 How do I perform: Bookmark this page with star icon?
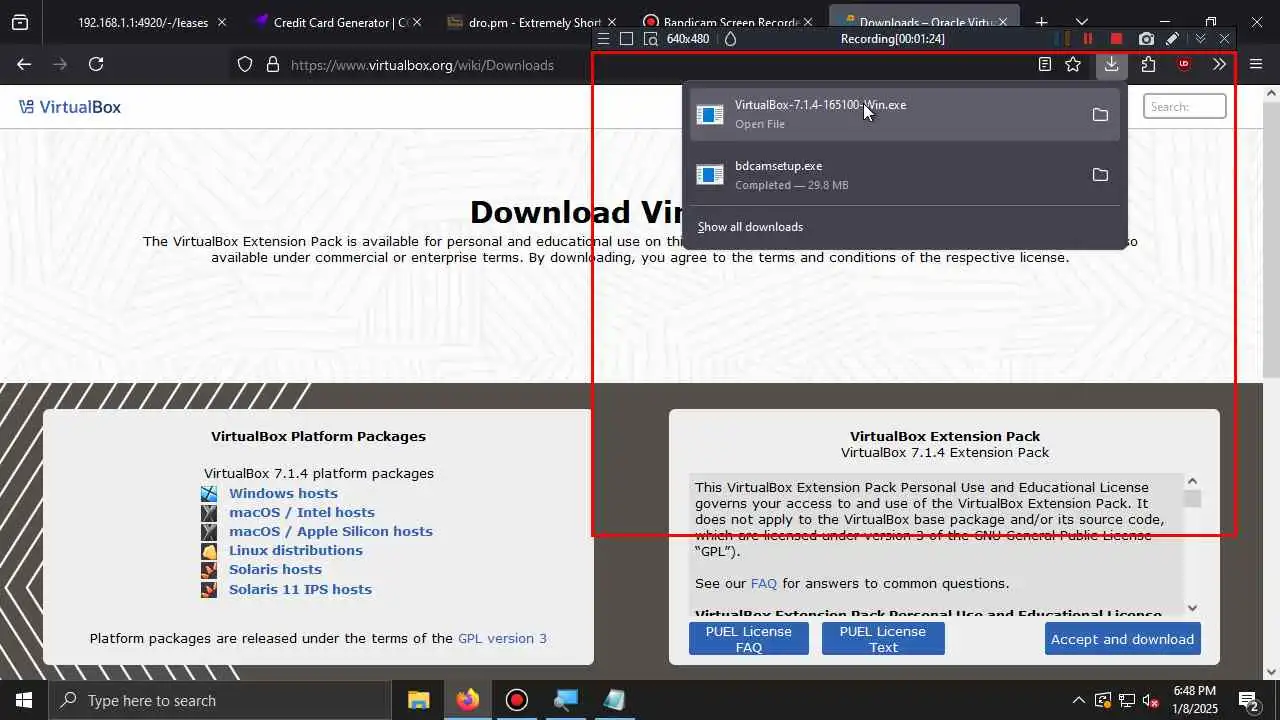point(1073,64)
